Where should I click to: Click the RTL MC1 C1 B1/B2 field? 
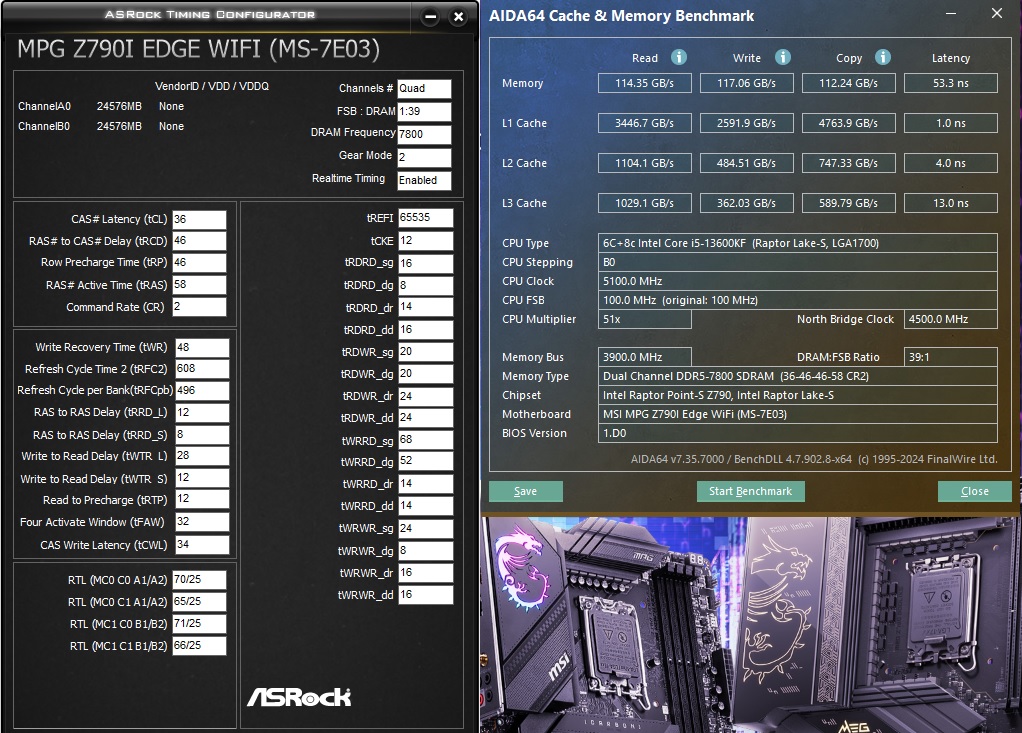point(199,646)
